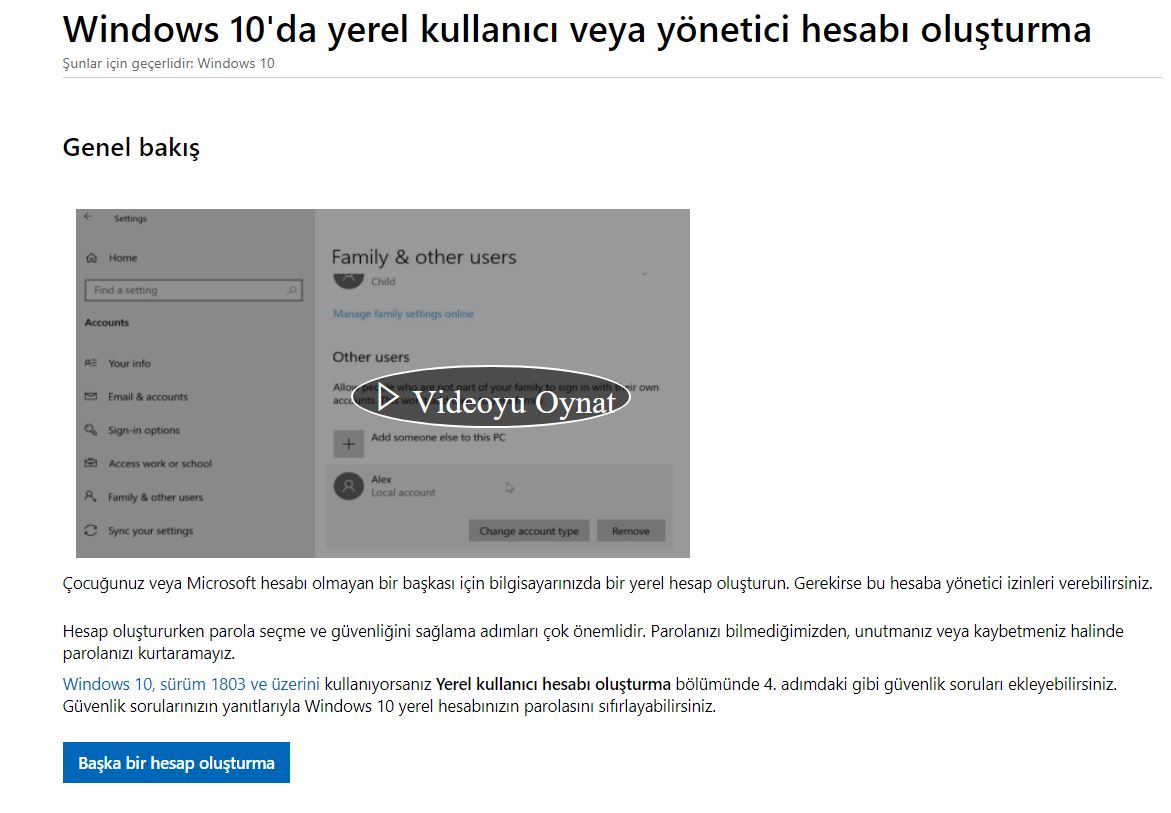Image resolution: width=1171 pixels, height=813 pixels.
Task: Click the page title Windows 10'da yerel kullanıcı
Action: click(577, 30)
